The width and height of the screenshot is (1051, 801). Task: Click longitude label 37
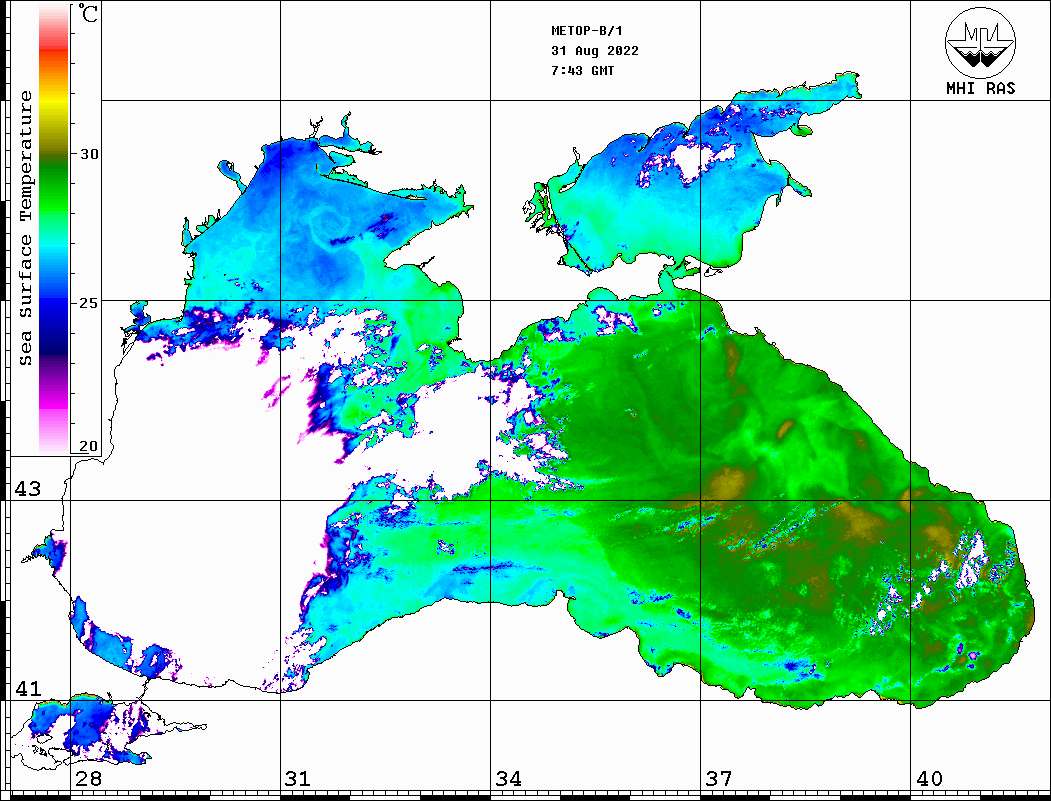(719, 778)
